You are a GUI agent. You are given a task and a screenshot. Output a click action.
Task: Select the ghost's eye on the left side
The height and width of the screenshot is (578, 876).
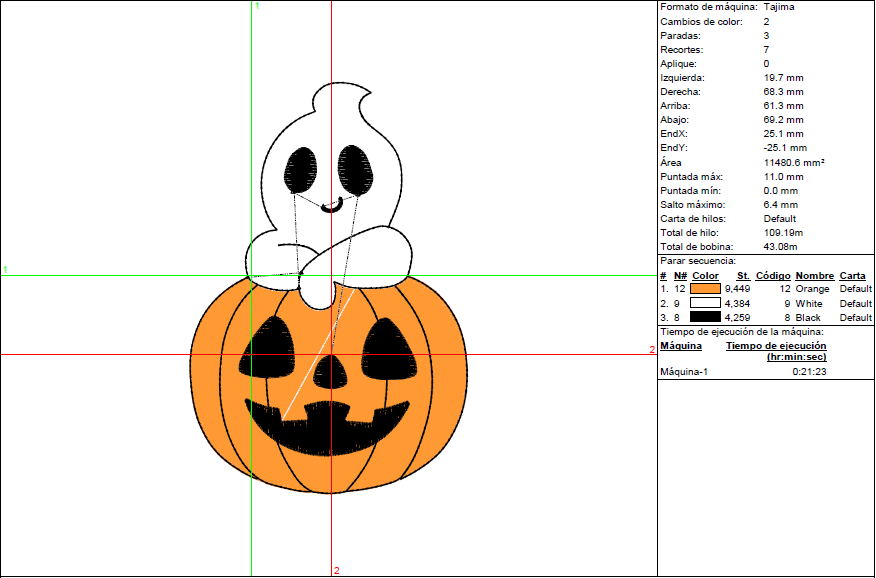(x=302, y=168)
